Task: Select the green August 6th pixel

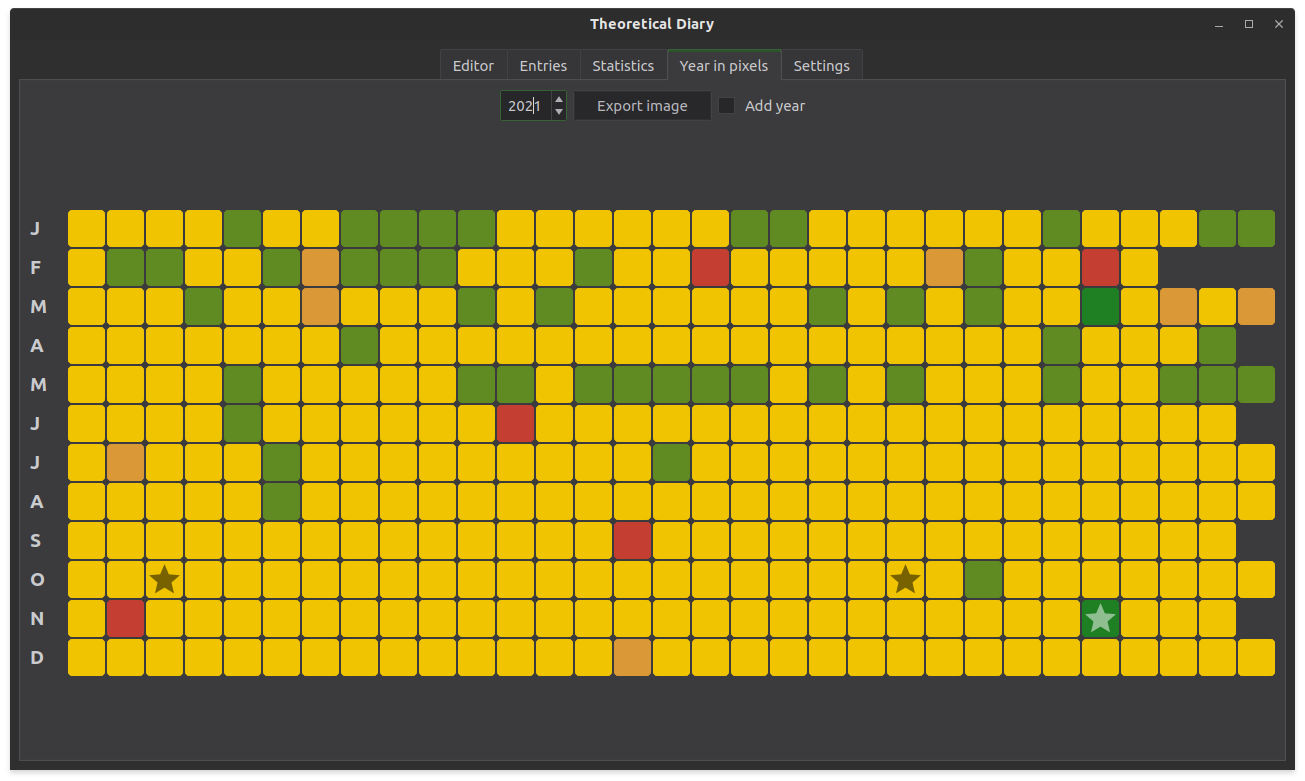Action: [x=282, y=501]
